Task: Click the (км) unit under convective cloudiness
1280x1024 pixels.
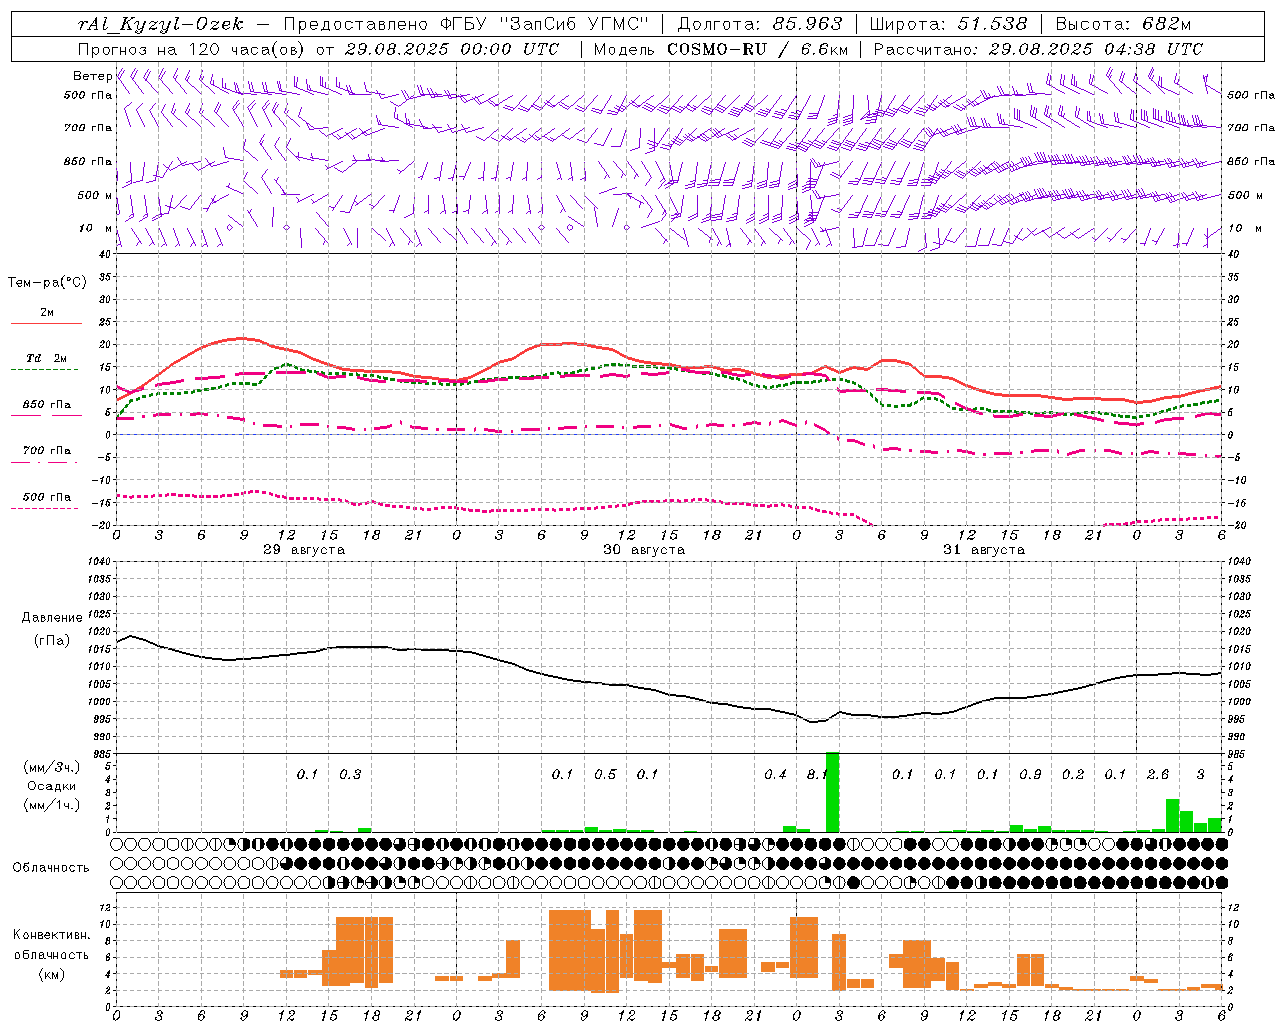Action: click(x=51, y=974)
